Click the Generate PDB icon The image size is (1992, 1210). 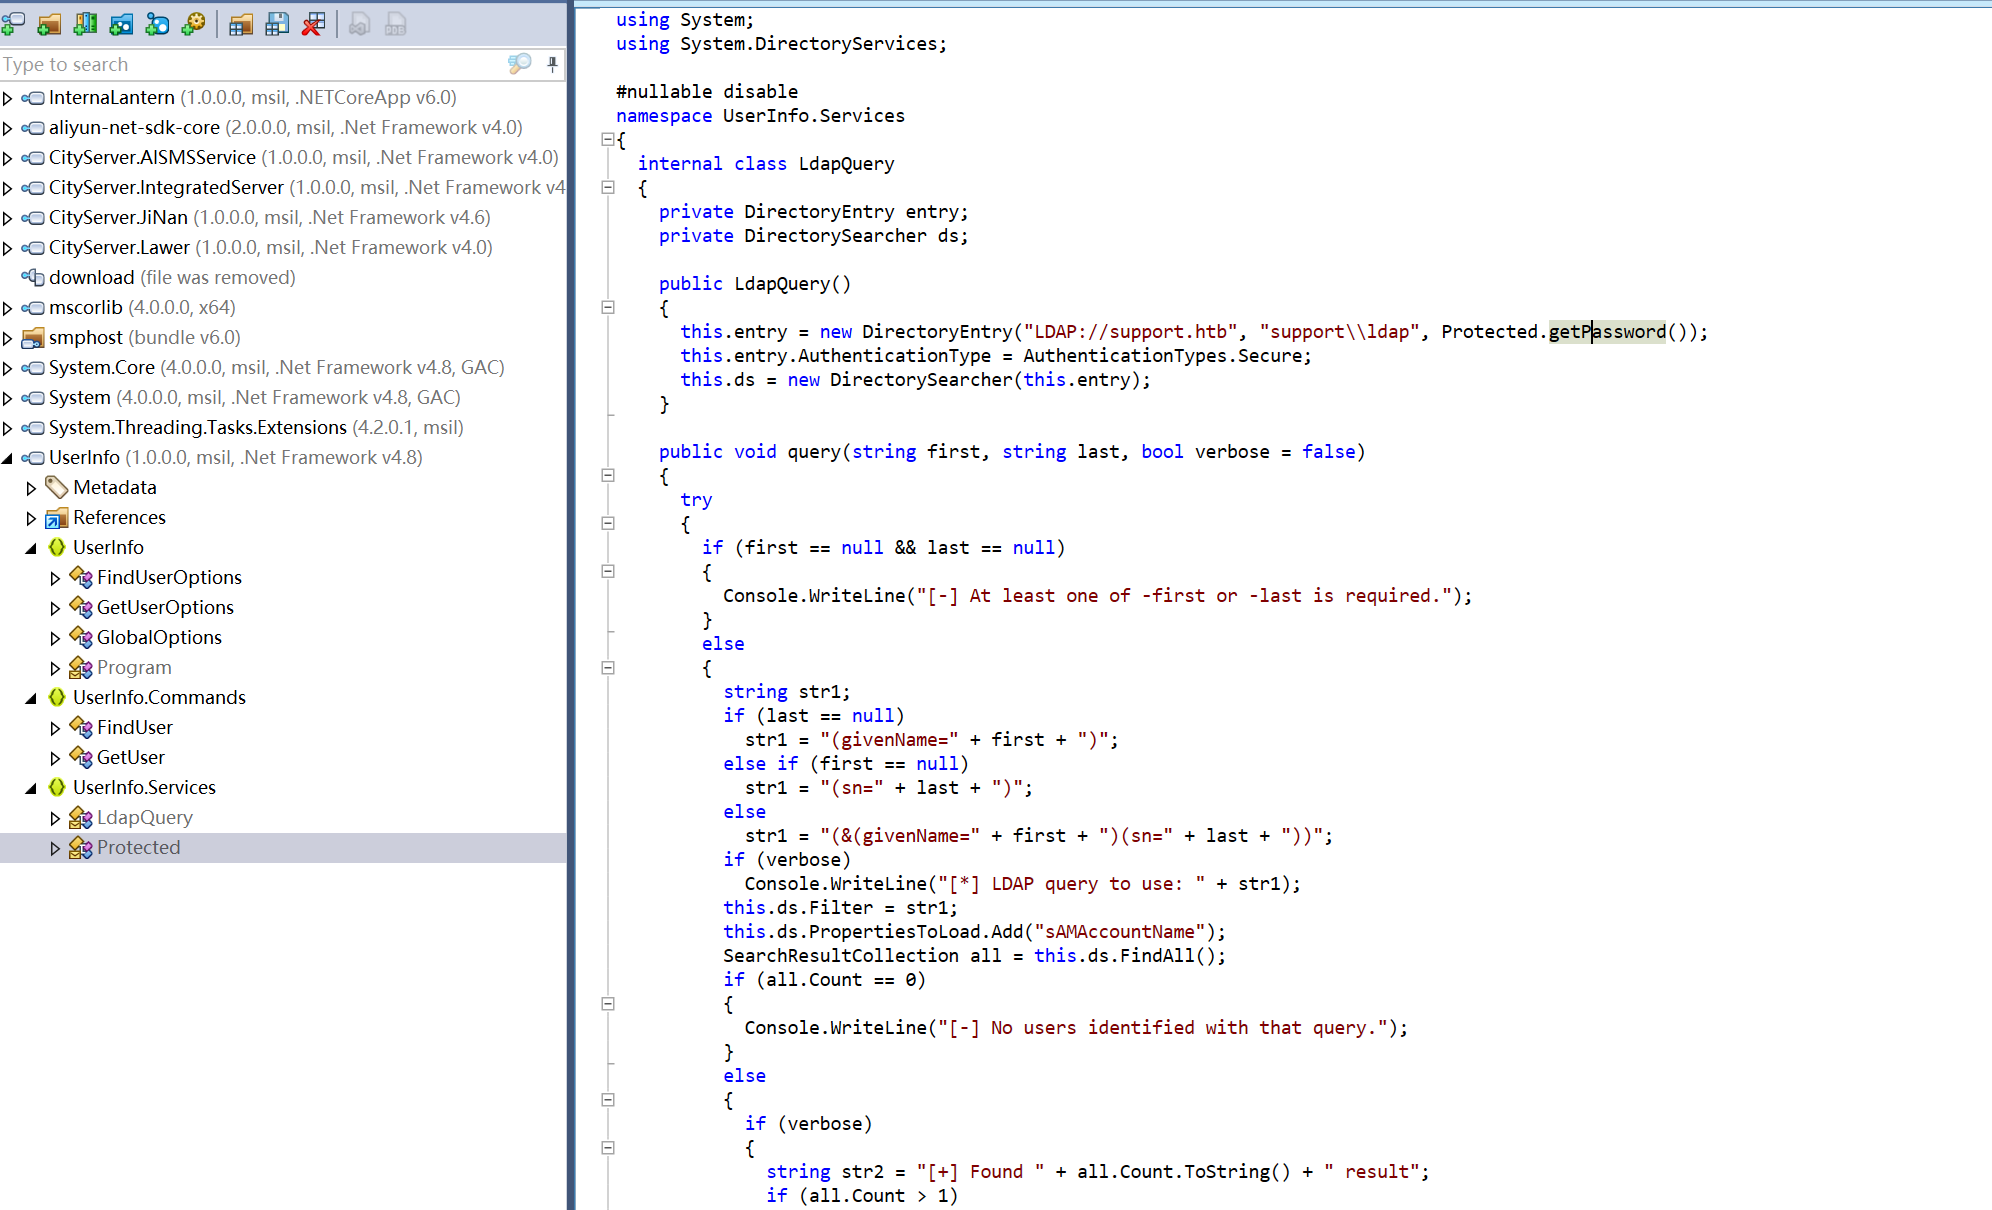[396, 24]
